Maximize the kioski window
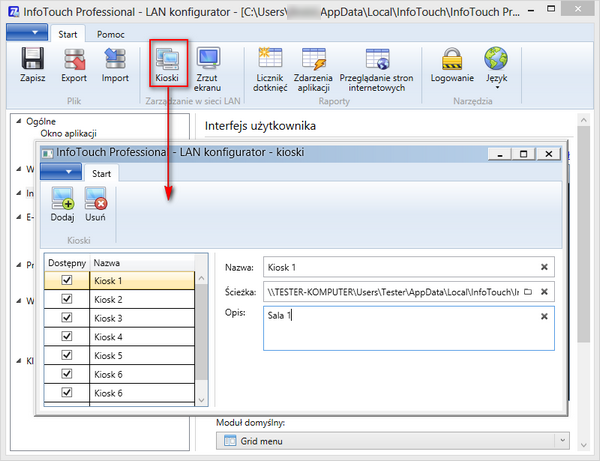This screenshot has height=461, width=600. [523, 154]
